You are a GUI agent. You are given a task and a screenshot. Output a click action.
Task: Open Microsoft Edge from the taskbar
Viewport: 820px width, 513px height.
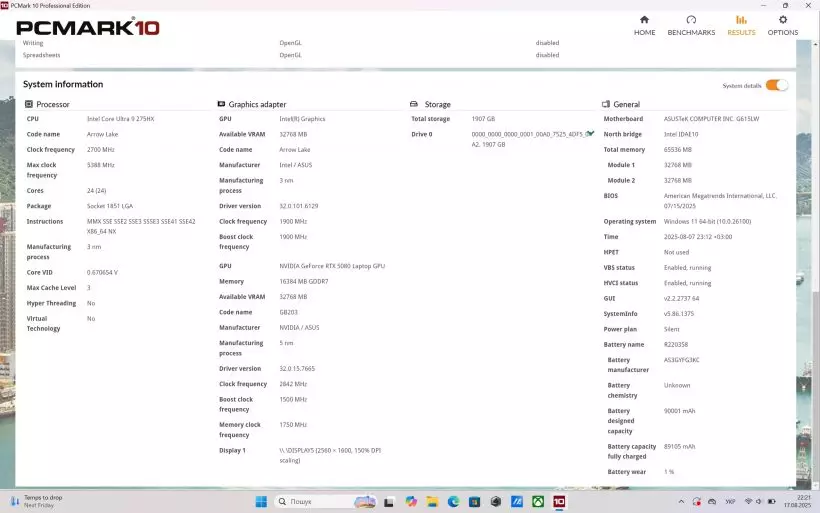453,501
